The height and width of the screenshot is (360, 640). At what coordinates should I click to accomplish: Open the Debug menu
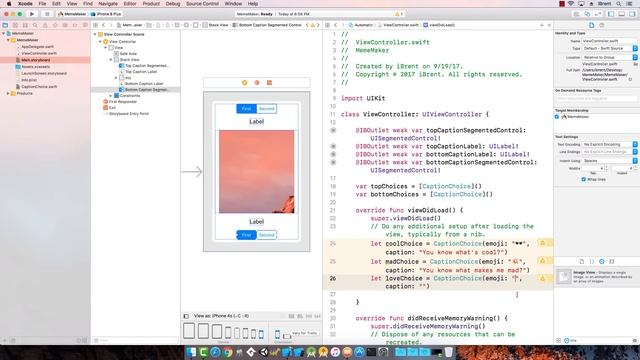tap(173, 4)
